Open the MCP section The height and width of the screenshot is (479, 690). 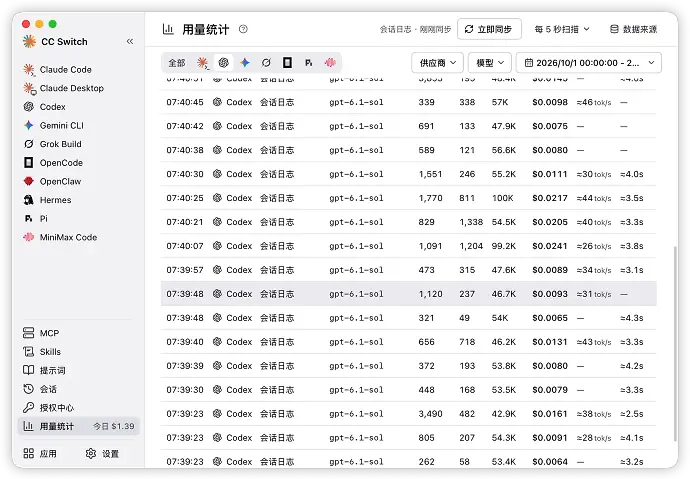[x=41, y=333]
